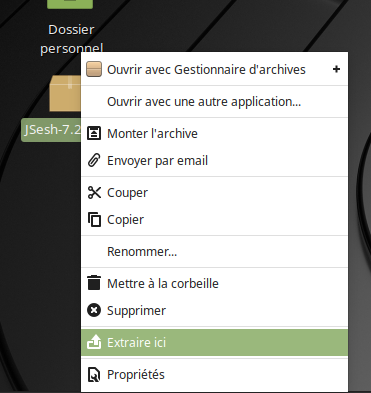Select the highlighted Extraire ici option
Viewport: 371px width, 393px height.
pyautogui.click(x=214, y=342)
